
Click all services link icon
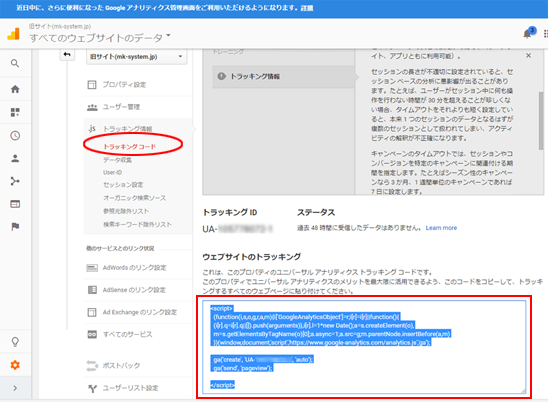coord(92,335)
